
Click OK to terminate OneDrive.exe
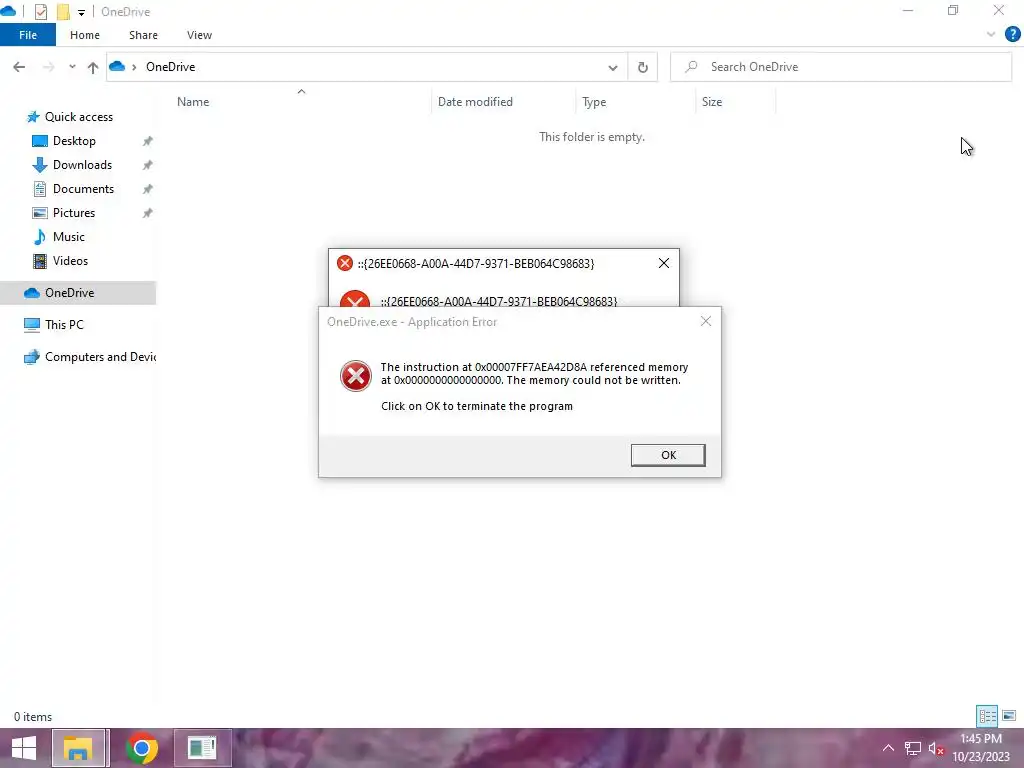[667, 455]
